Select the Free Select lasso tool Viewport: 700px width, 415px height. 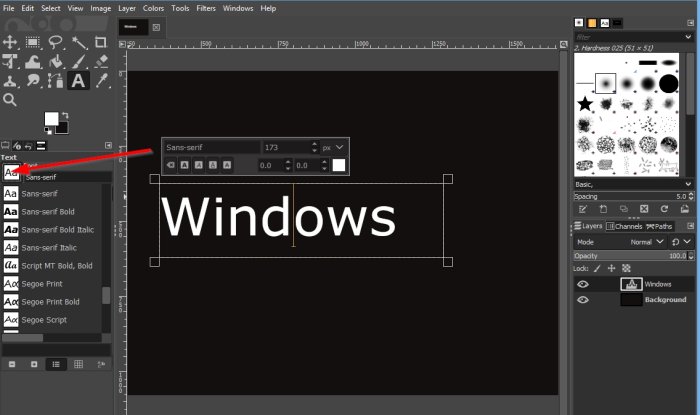(x=55, y=42)
